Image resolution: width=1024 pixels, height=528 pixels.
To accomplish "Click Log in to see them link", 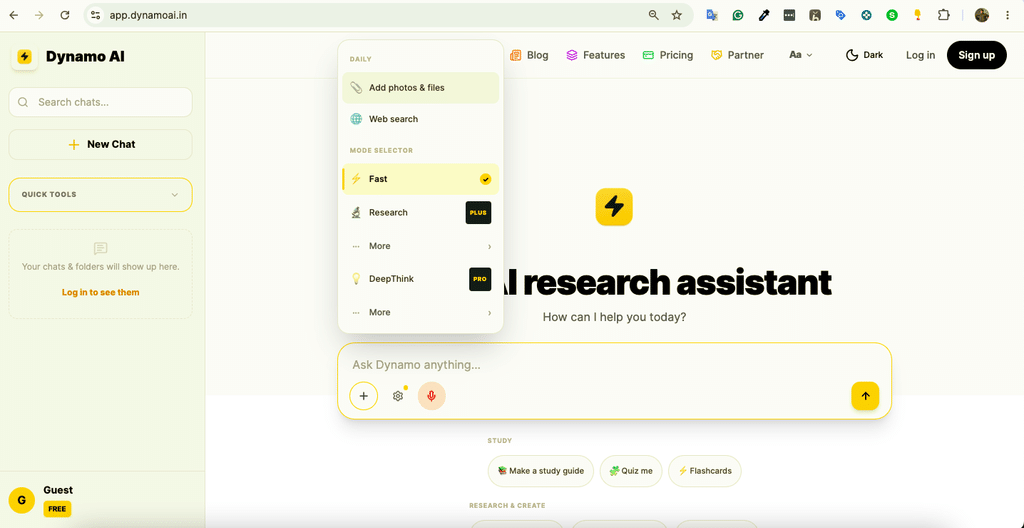I will point(101,292).
